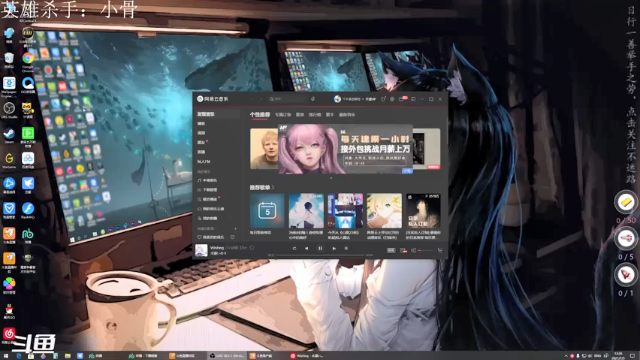Click the Windows Start button
The image size is (640, 360).
pos(6,356)
